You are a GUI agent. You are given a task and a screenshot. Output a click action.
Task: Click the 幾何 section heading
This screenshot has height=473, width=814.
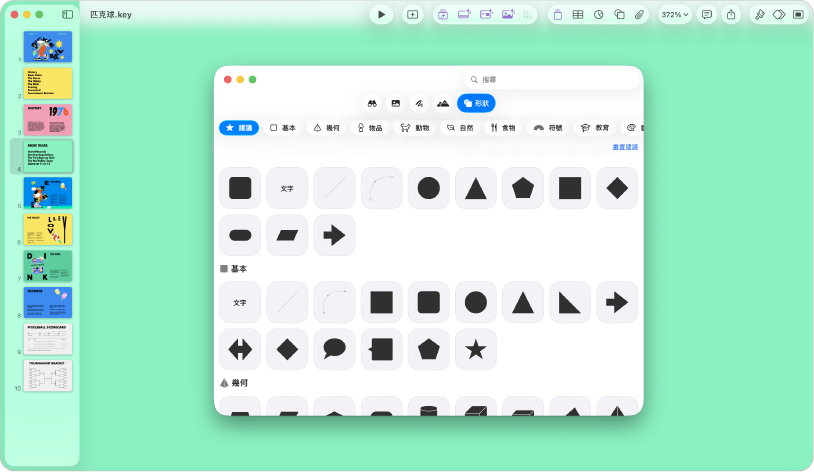click(x=234, y=383)
